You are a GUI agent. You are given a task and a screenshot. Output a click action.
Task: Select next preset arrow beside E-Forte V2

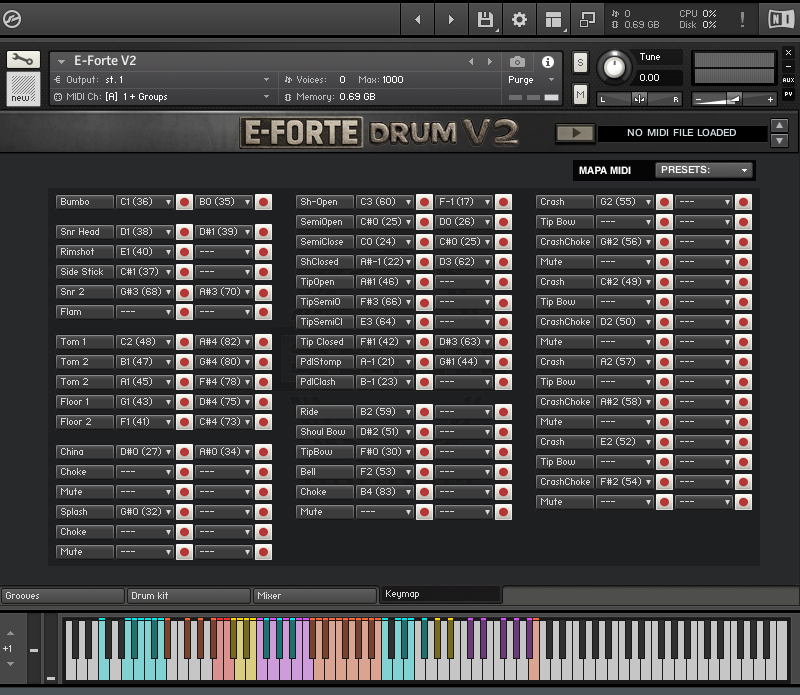click(x=490, y=62)
